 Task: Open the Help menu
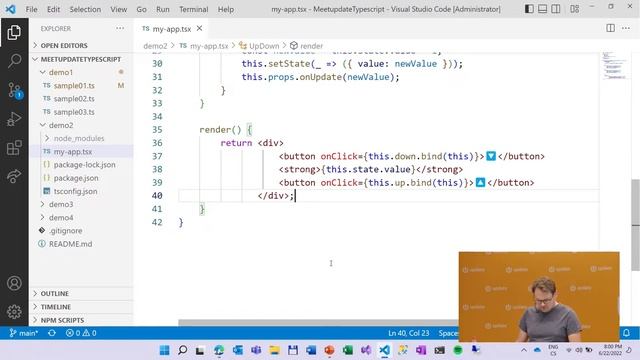pos(225,9)
